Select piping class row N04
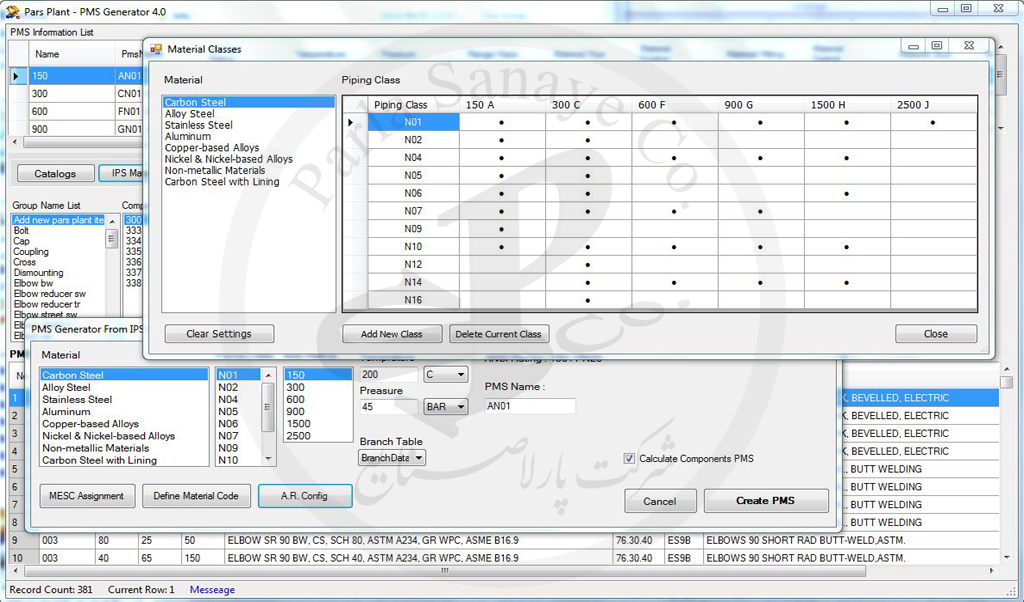Image resolution: width=1024 pixels, height=602 pixels. click(413, 157)
